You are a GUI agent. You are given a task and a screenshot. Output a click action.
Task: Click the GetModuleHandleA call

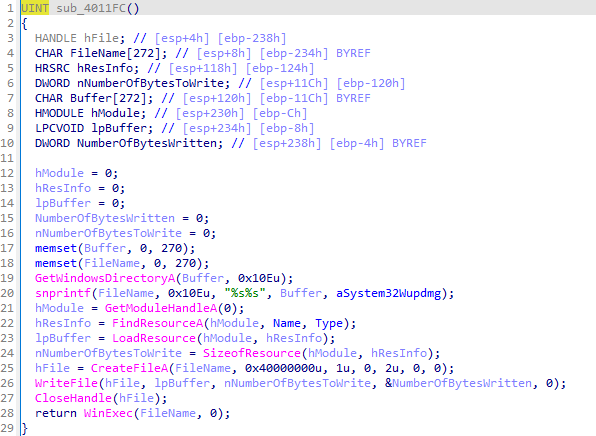(x=161, y=308)
